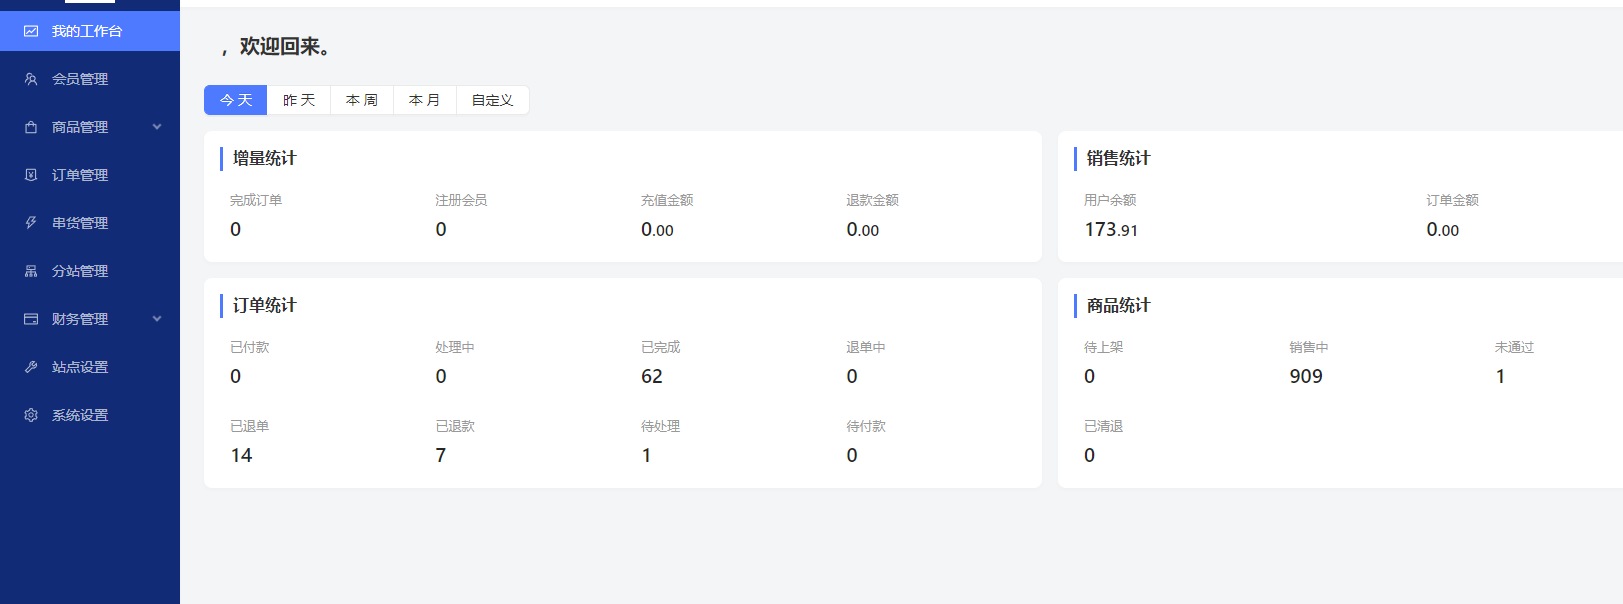
Task: Click the 订单管理 order icon
Action: pyautogui.click(x=31, y=175)
